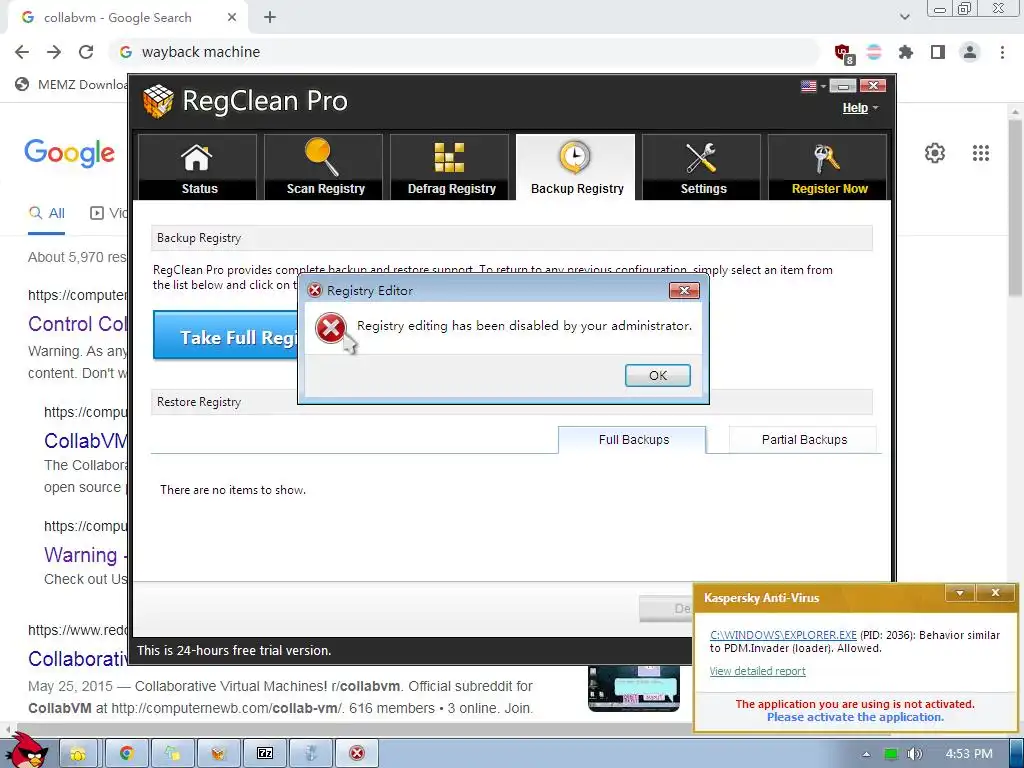Open the language flag dropdown

pos(813,86)
